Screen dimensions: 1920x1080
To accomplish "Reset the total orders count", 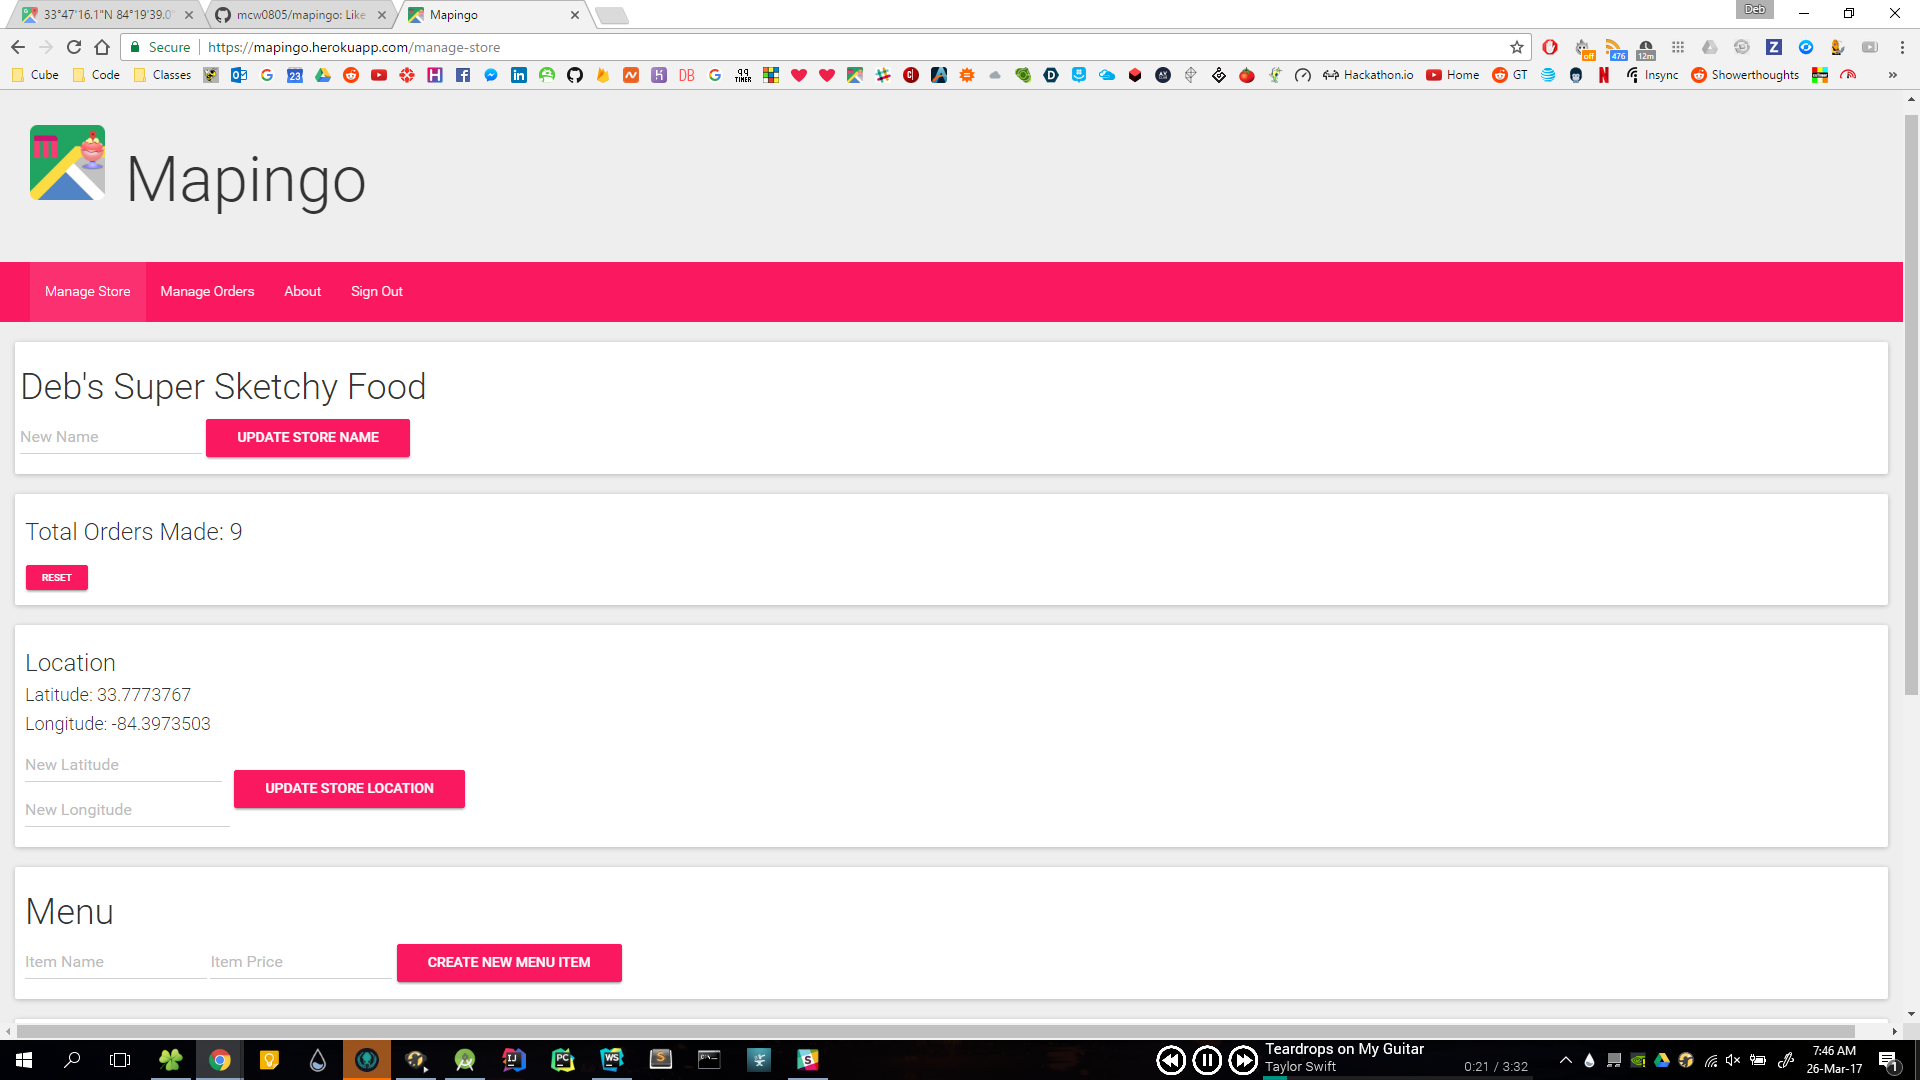I will 57,578.
